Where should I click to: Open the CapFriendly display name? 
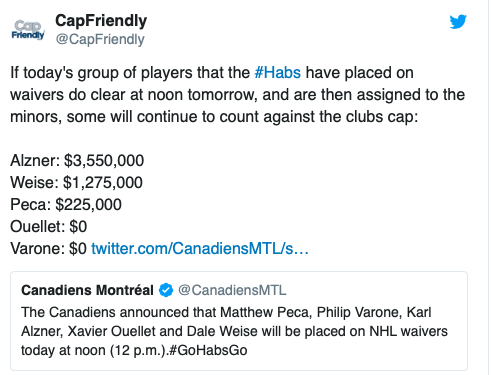pos(101,21)
